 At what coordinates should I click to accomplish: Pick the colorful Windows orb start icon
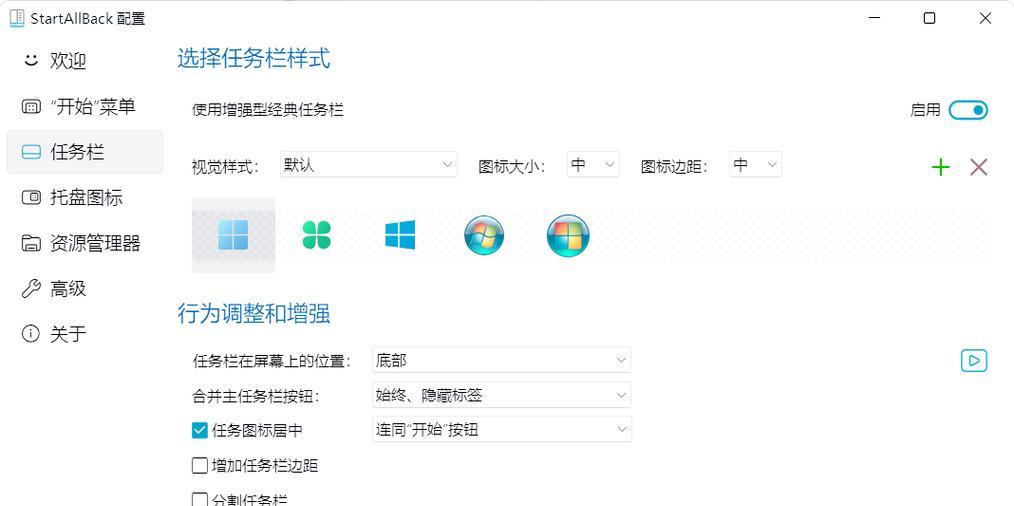pos(568,236)
